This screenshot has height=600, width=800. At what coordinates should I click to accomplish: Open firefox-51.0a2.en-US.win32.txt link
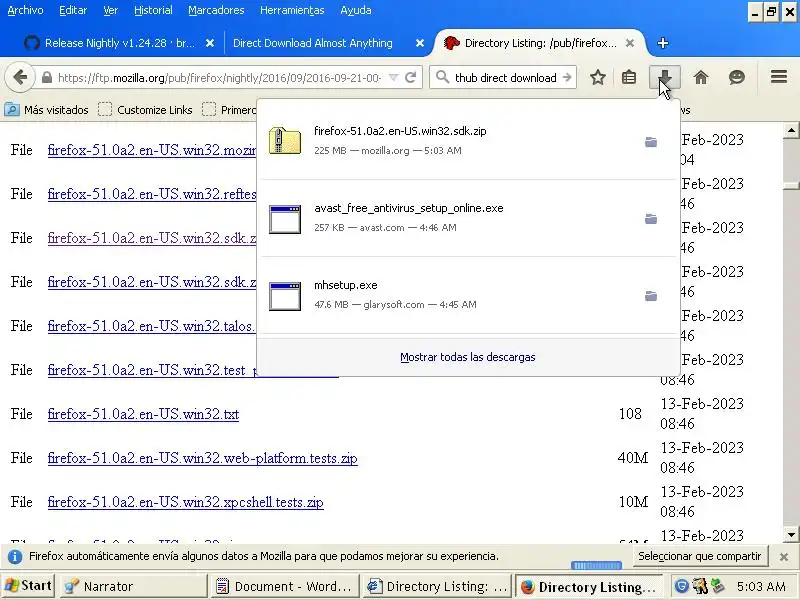click(x=143, y=414)
